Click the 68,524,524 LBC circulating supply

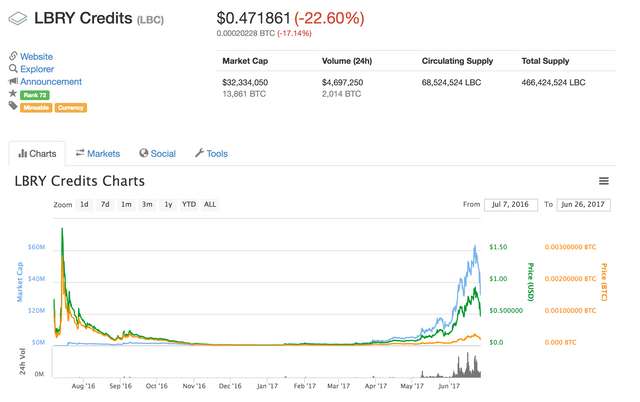coord(451,82)
